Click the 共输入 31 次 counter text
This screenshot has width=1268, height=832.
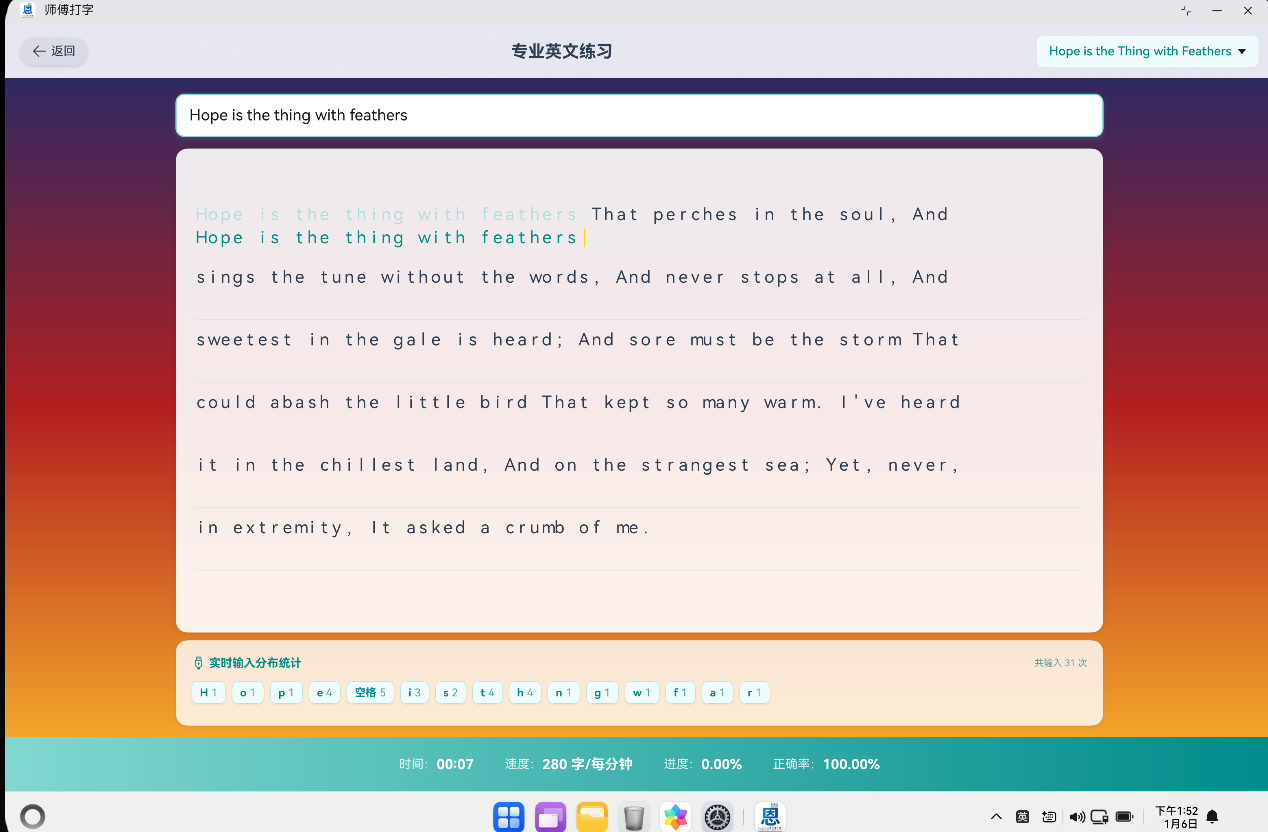(x=1060, y=663)
